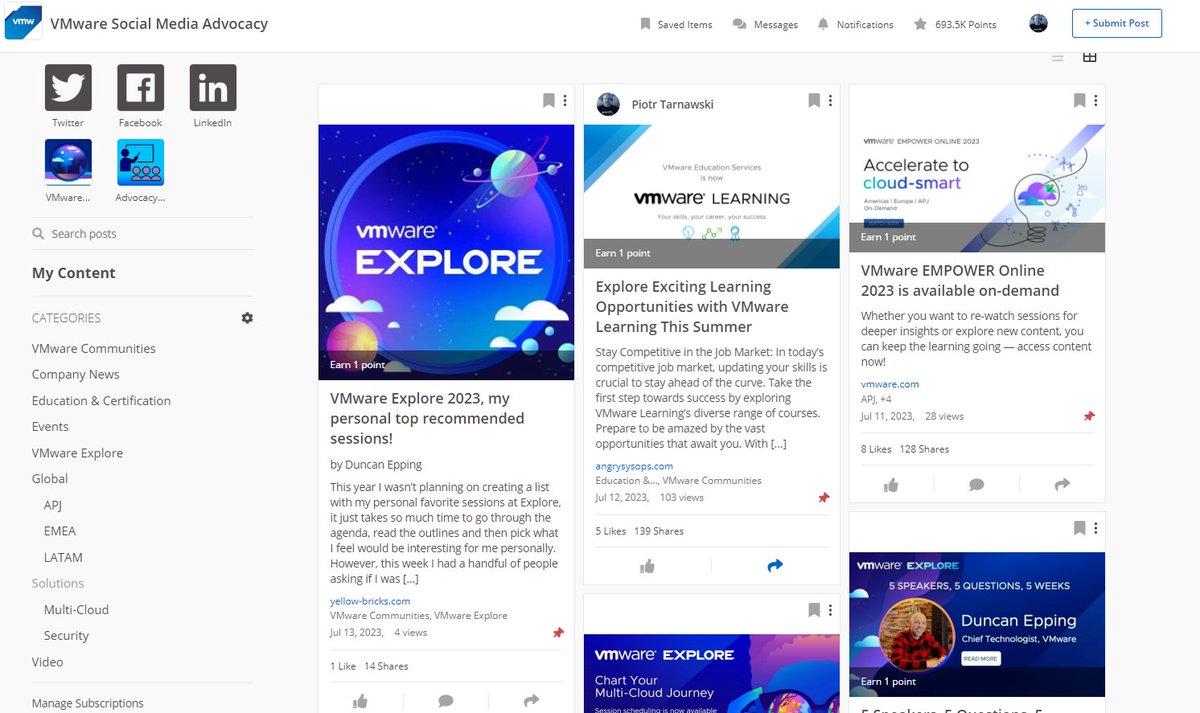Share the VMware Explore 2023 sessions post
1200x713 pixels.
(x=532, y=701)
